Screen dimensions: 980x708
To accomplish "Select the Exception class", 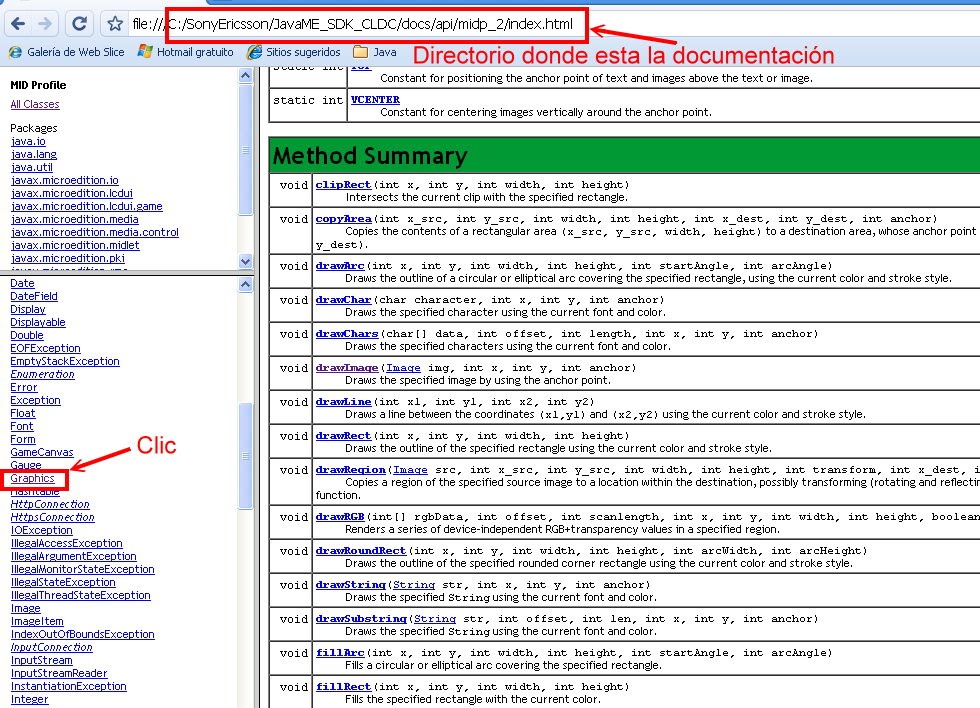I will 35,400.
